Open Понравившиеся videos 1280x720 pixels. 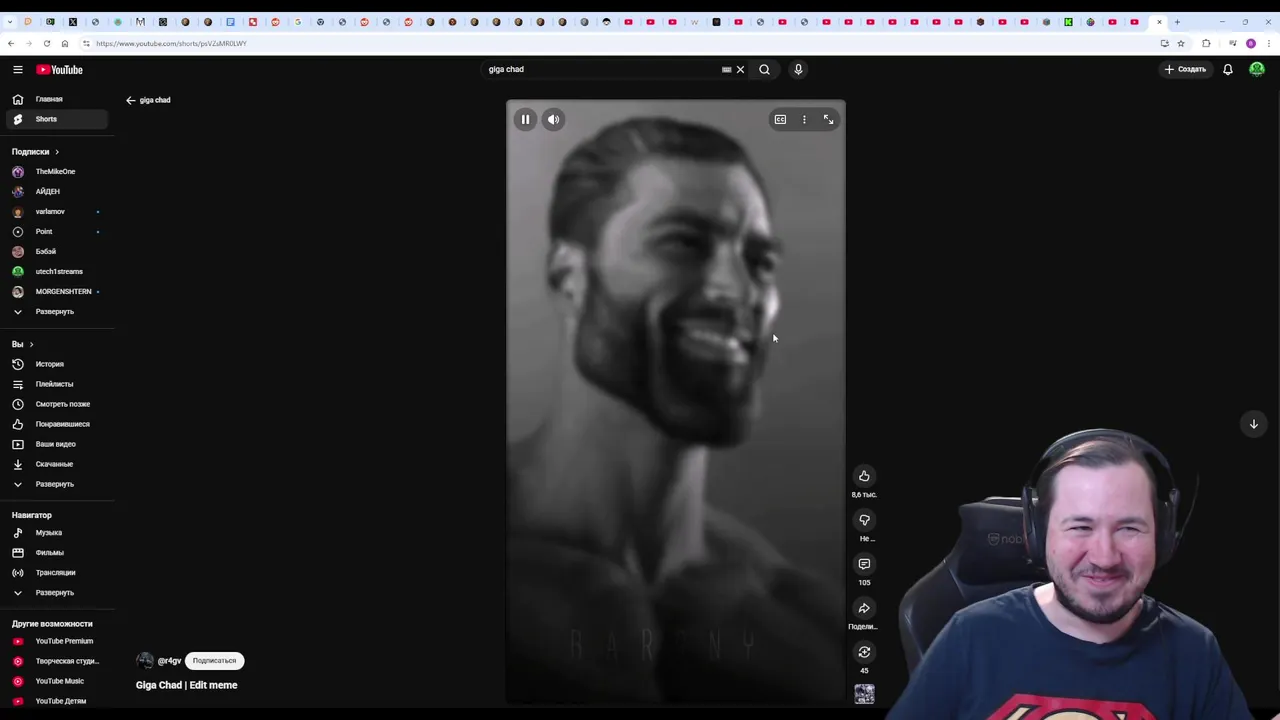point(56,424)
